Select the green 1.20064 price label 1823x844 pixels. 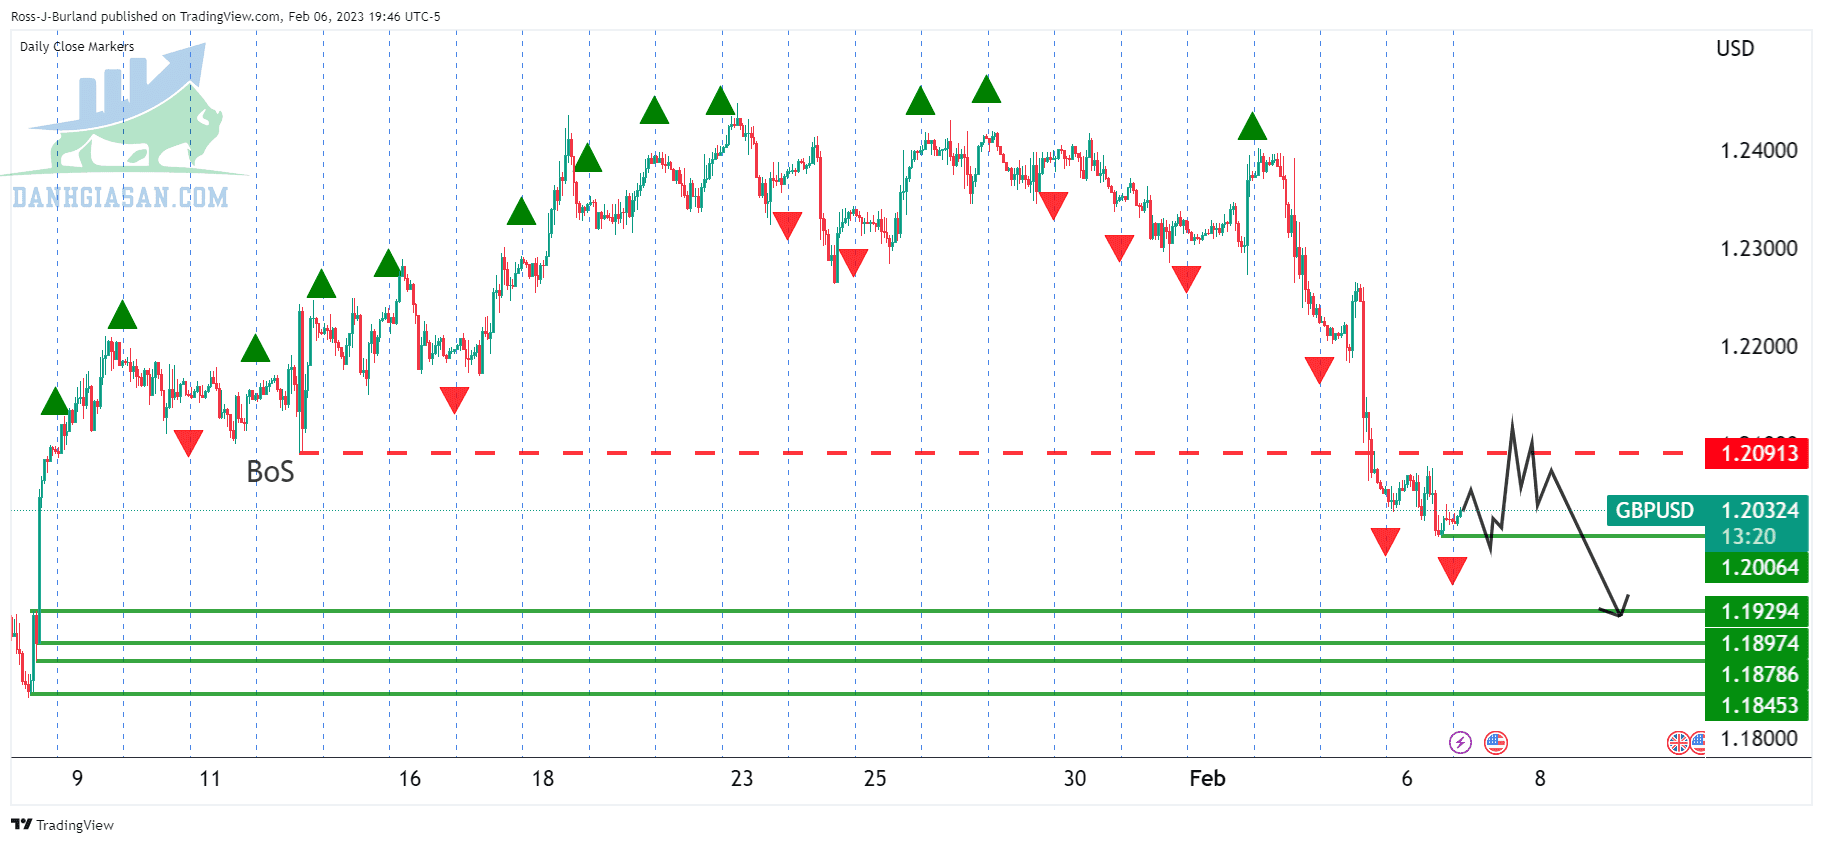(1758, 568)
